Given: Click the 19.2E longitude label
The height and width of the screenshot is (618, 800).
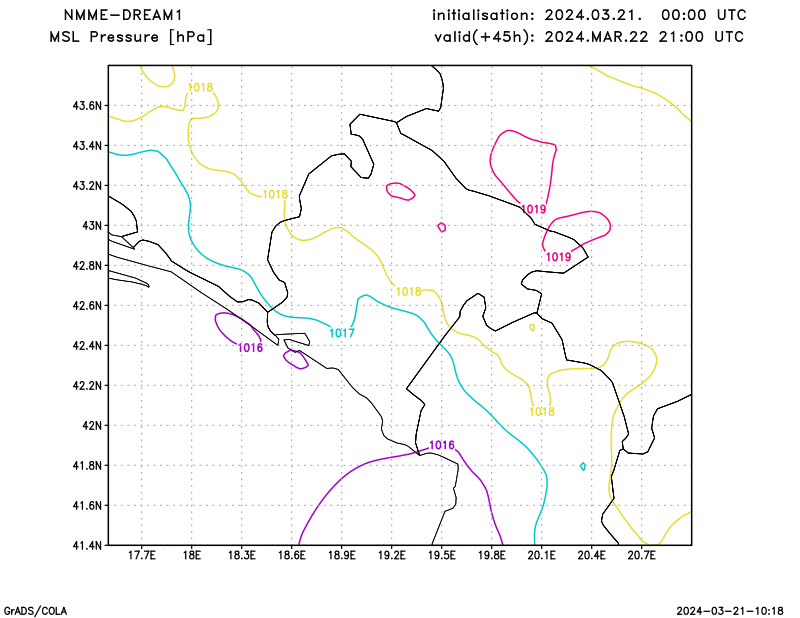Looking at the screenshot, I should click(392, 555).
